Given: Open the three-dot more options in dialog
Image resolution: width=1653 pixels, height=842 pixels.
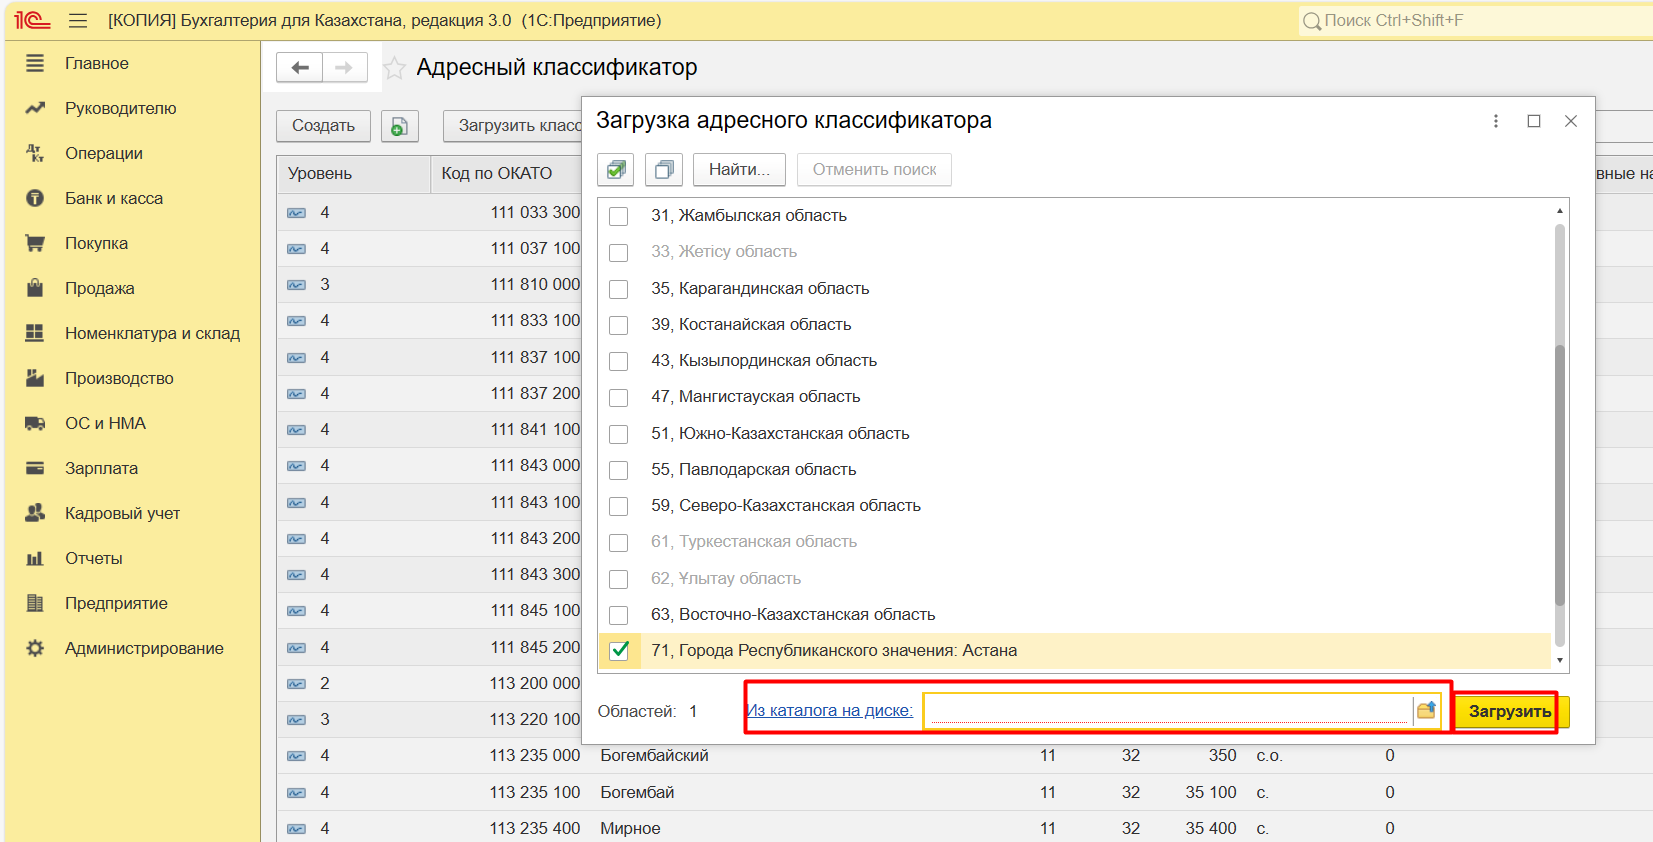Looking at the screenshot, I should coord(1496,121).
